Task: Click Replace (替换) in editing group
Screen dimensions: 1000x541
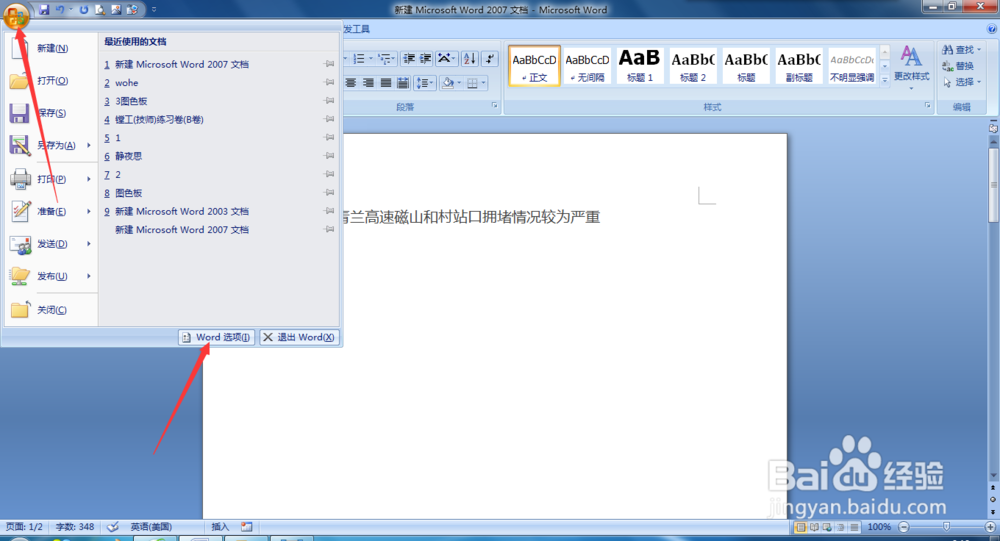Action: click(x=958, y=66)
